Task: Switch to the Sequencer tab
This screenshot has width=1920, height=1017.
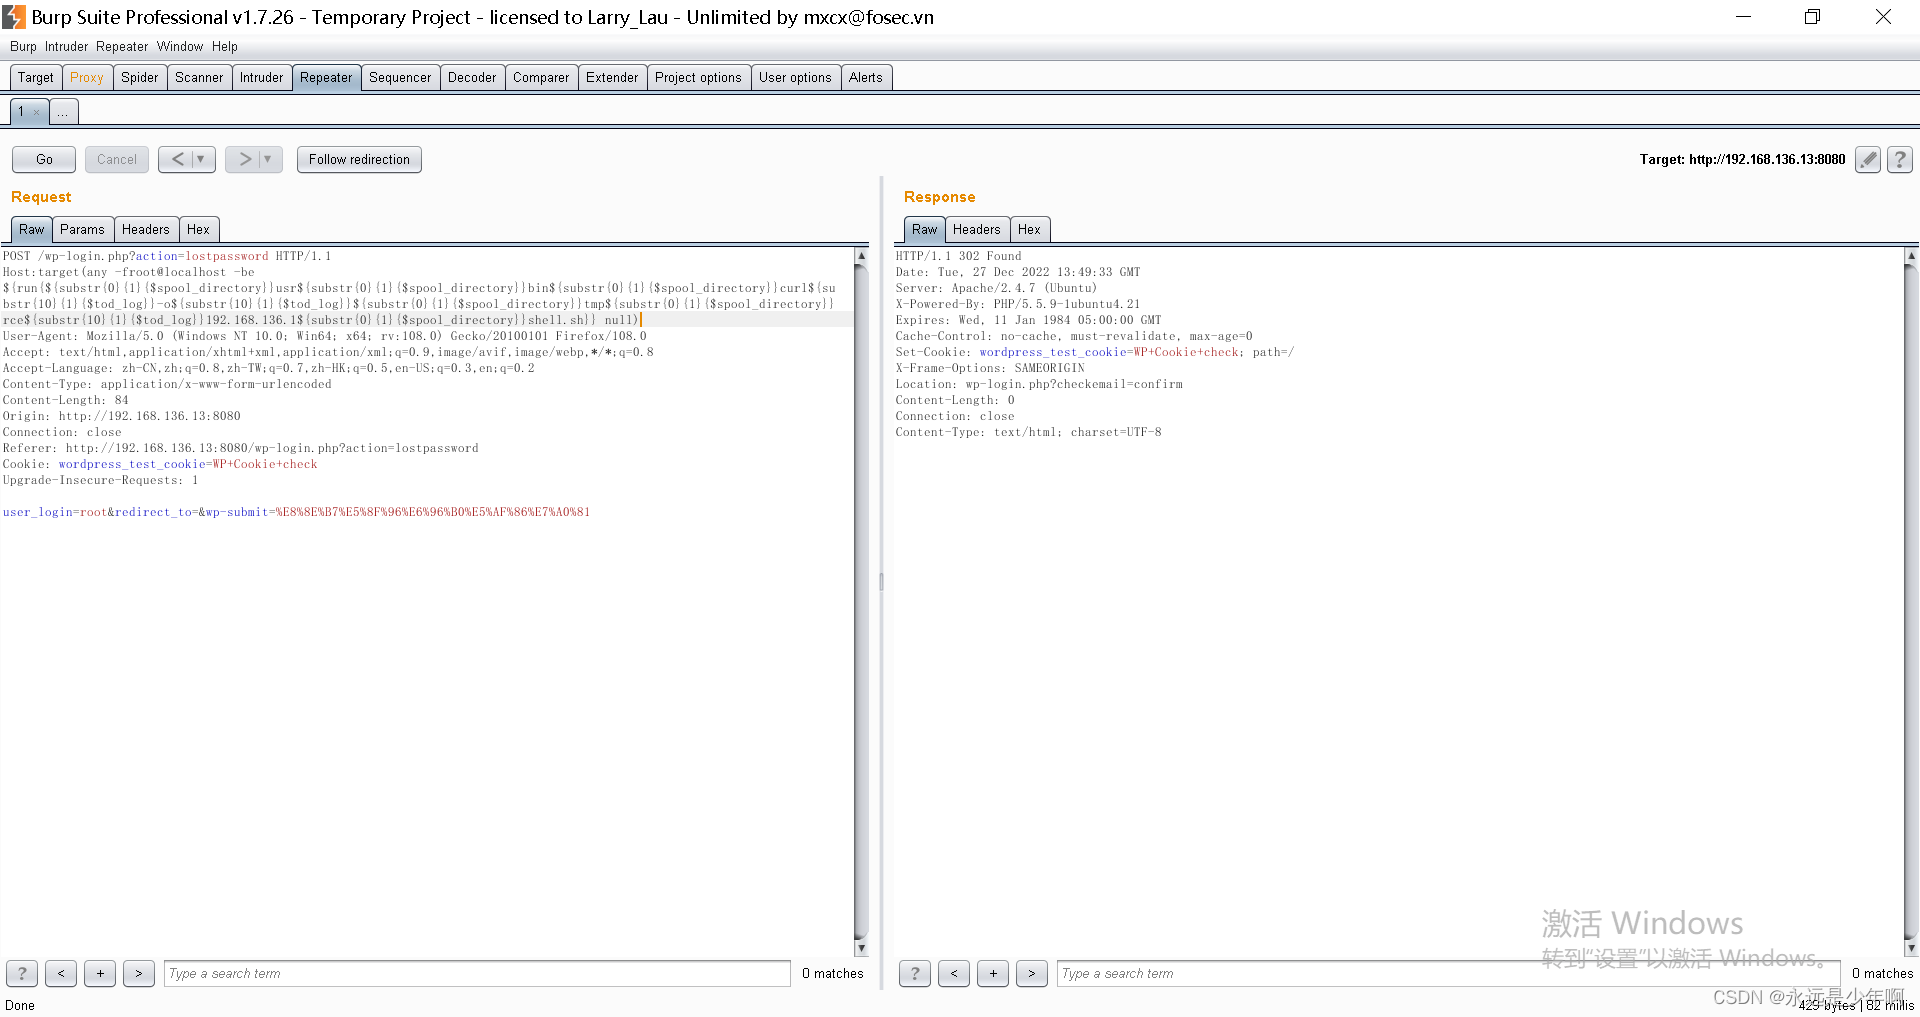Action: tap(400, 77)
